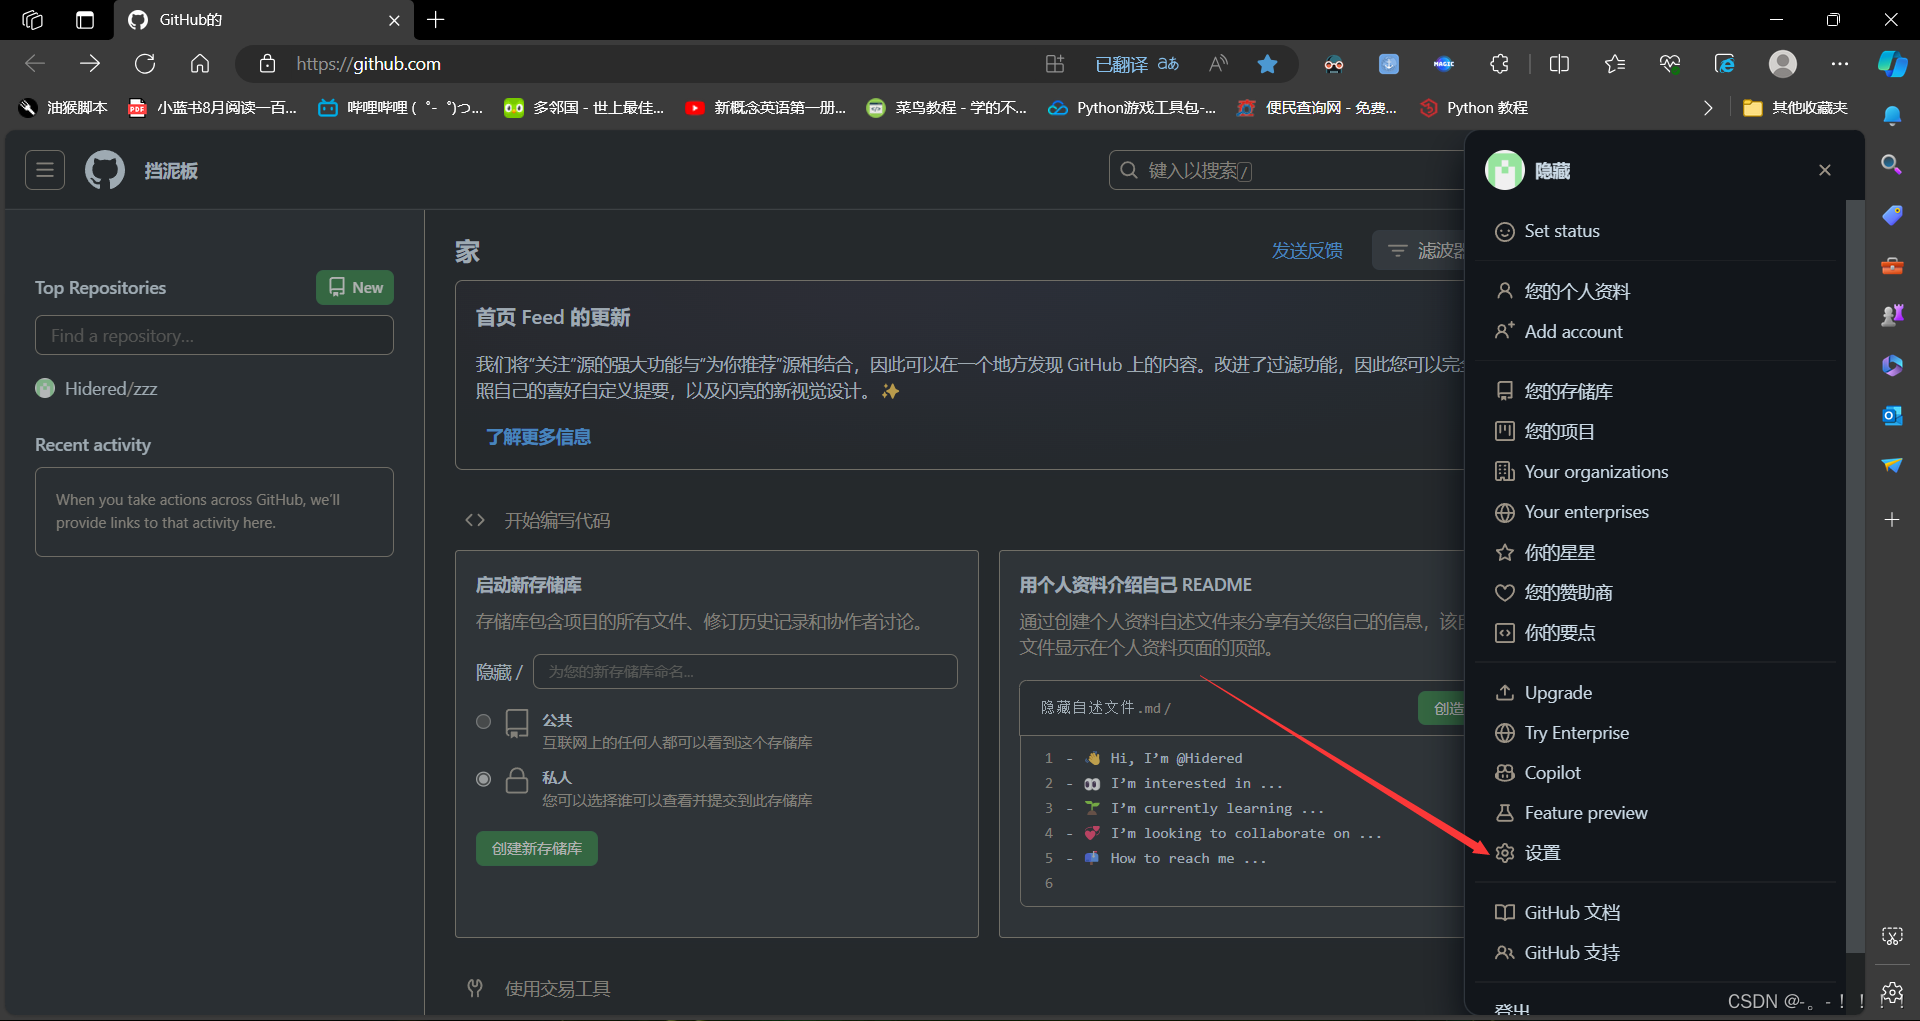This screenshot has height=1021, width=1920.
Task: Close the GitHub browser tab
Action: click(x=394, y=20)
